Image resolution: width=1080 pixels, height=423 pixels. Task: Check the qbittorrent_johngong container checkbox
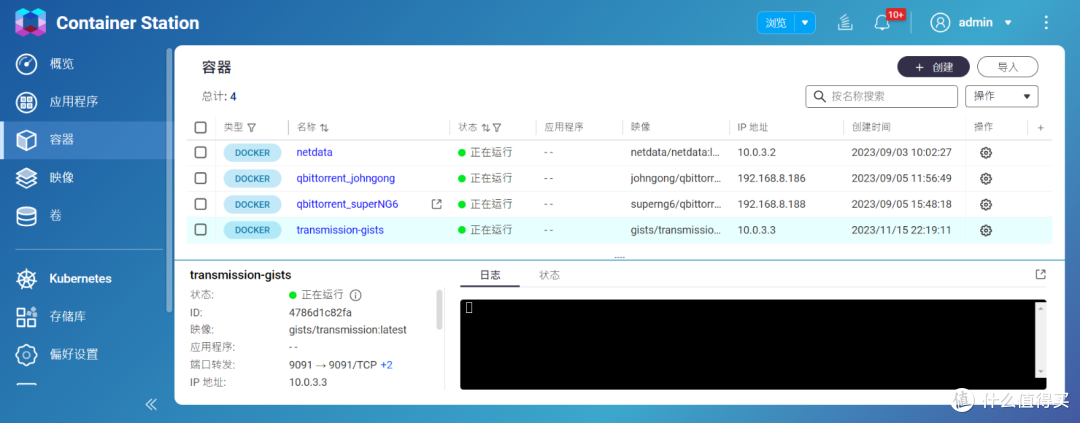200,178
